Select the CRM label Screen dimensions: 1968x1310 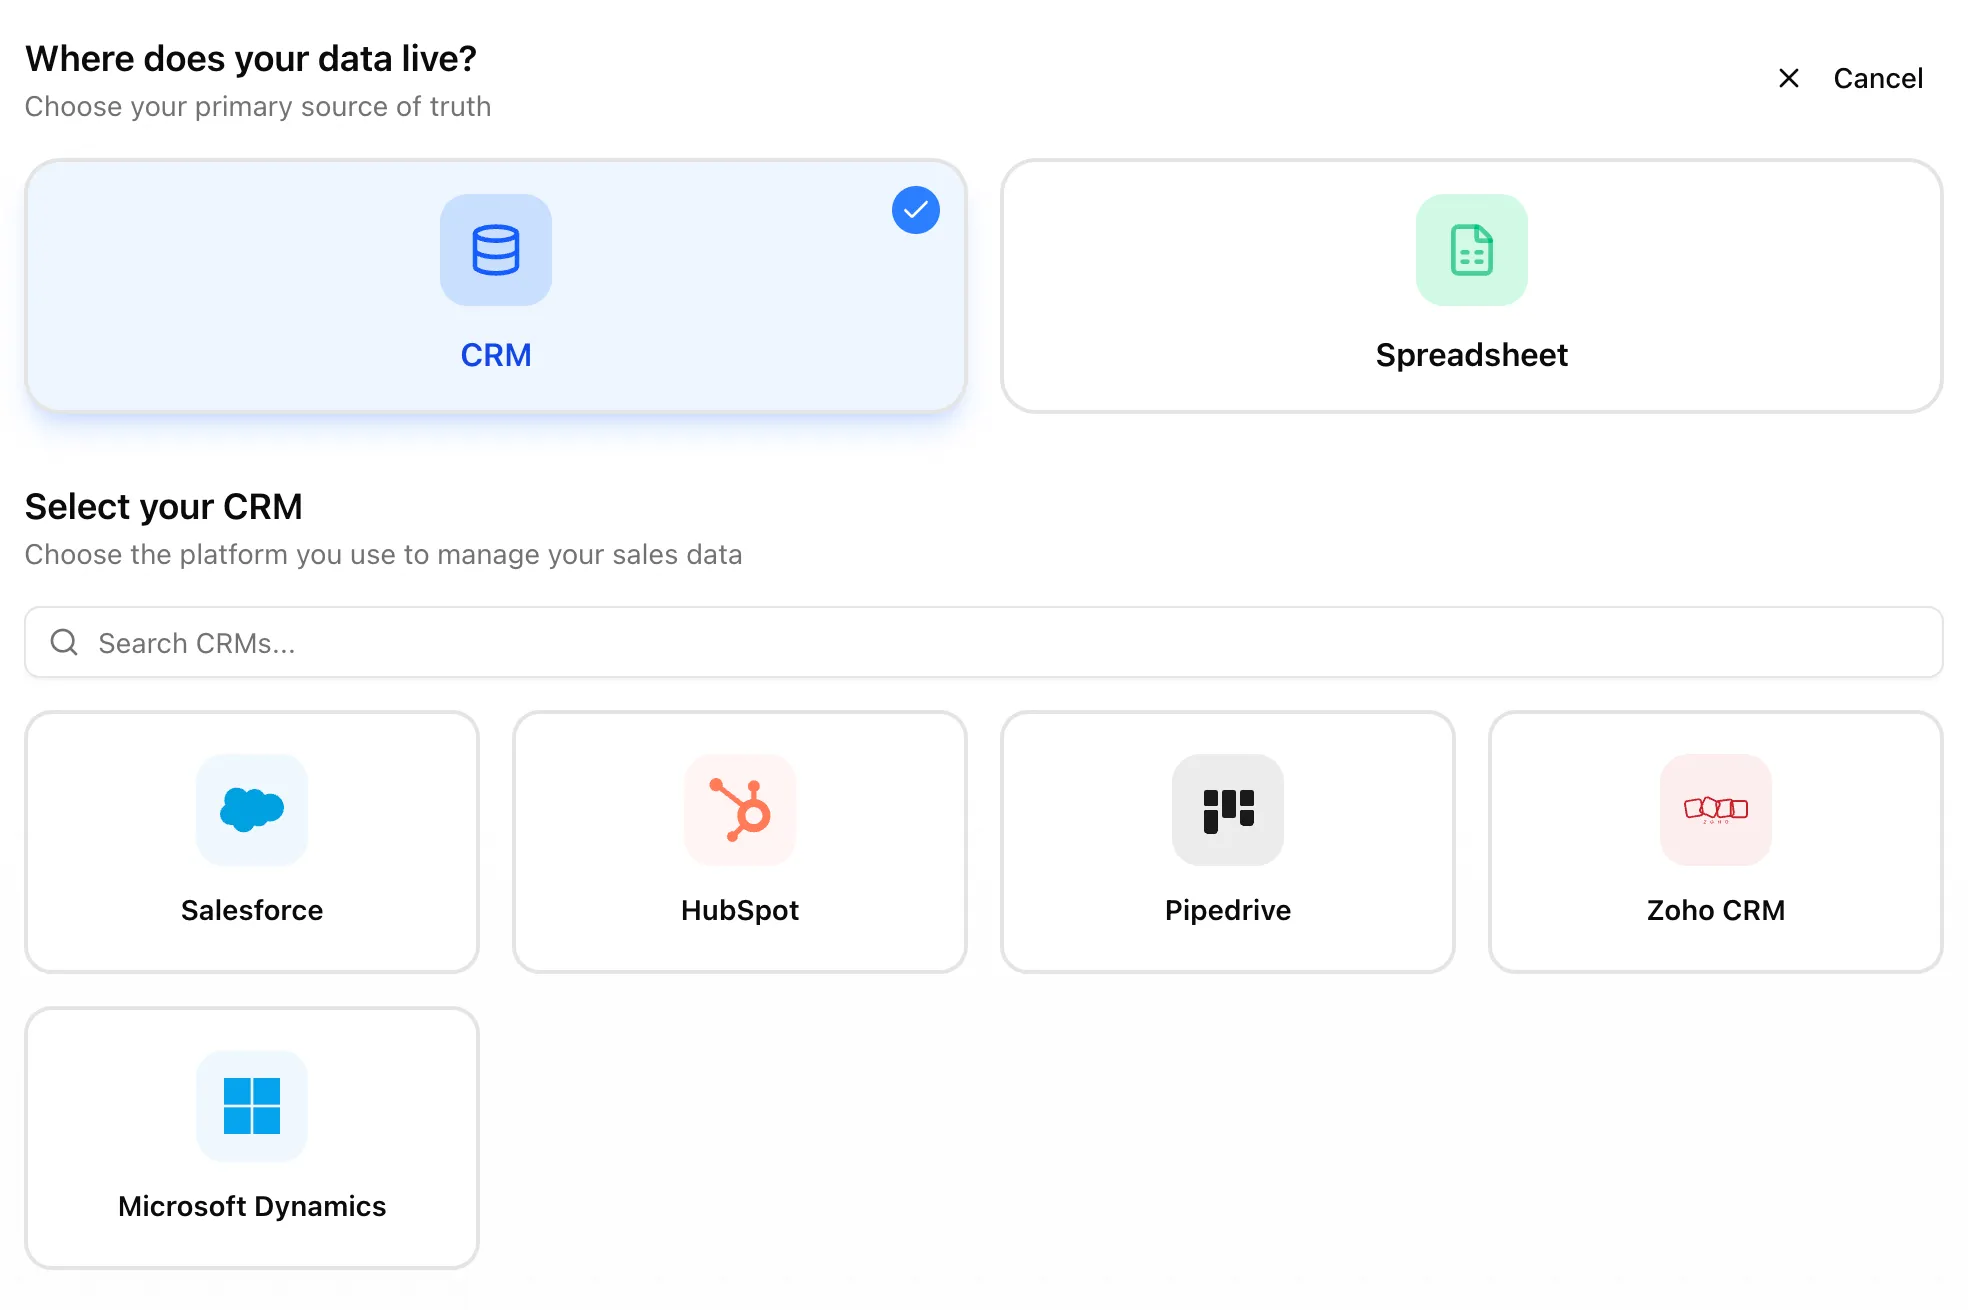pyautogui.click(x=496, y=355)
